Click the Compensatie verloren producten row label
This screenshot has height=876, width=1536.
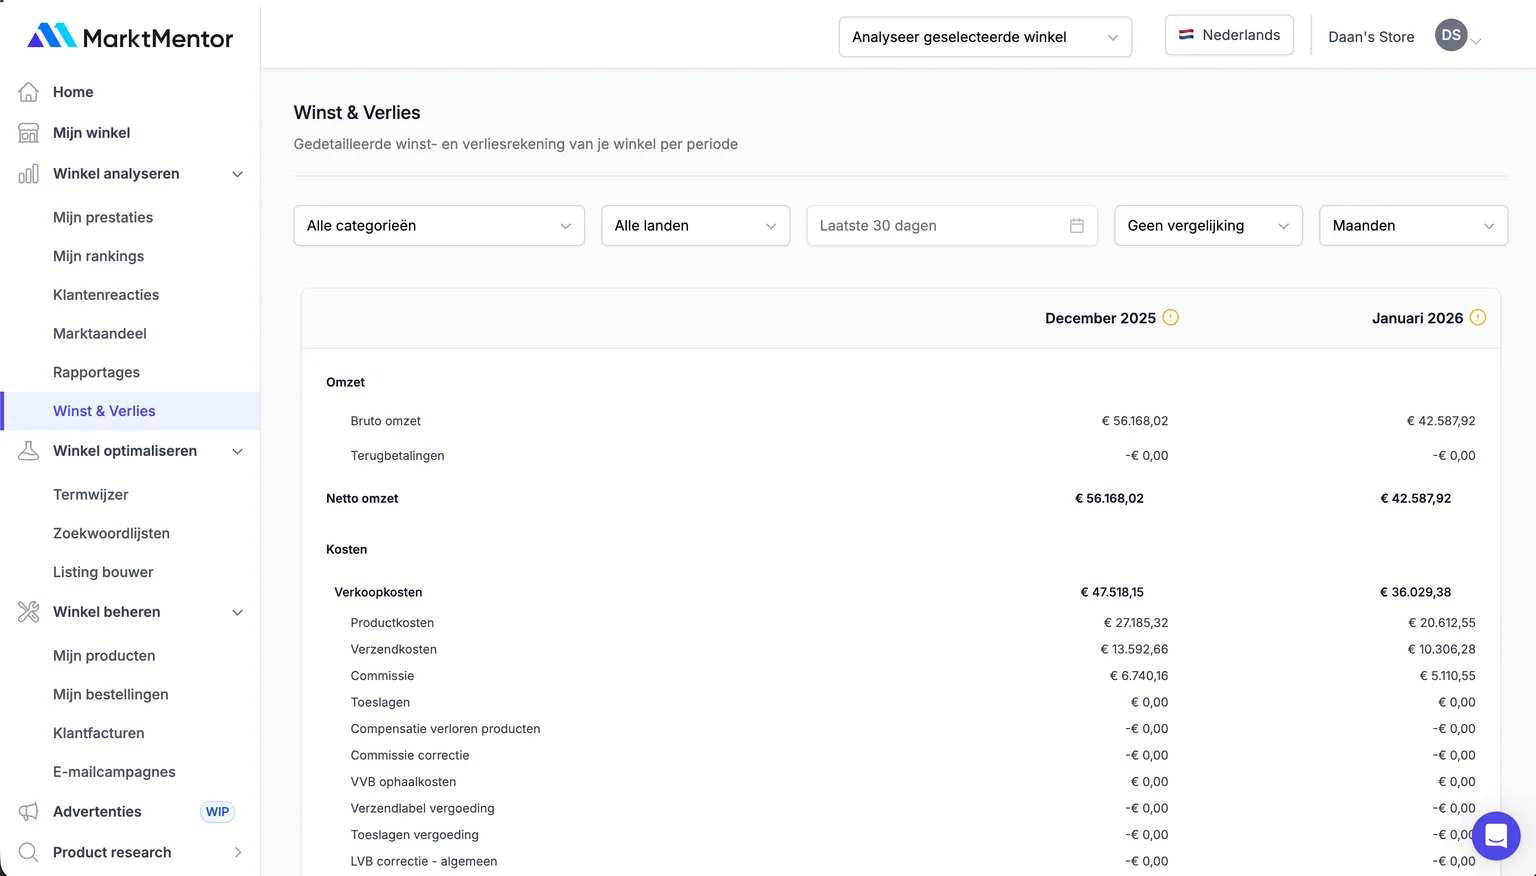pos(445,729)
